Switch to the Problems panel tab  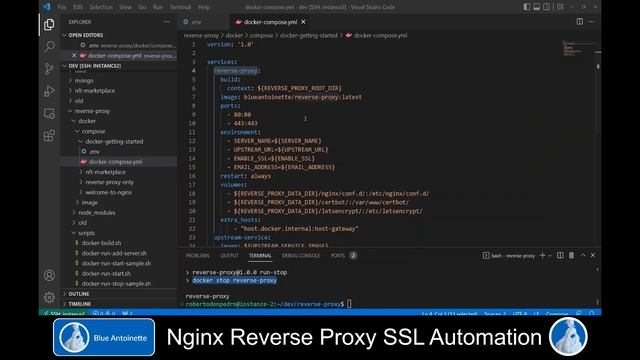(198, 256)
